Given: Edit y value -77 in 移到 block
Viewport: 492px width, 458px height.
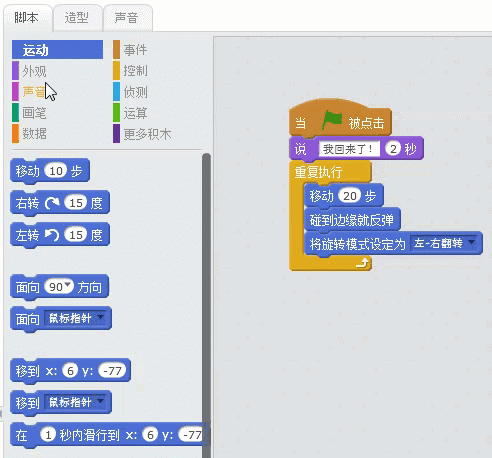Looking at the screenshot, I should click(112, 370).
